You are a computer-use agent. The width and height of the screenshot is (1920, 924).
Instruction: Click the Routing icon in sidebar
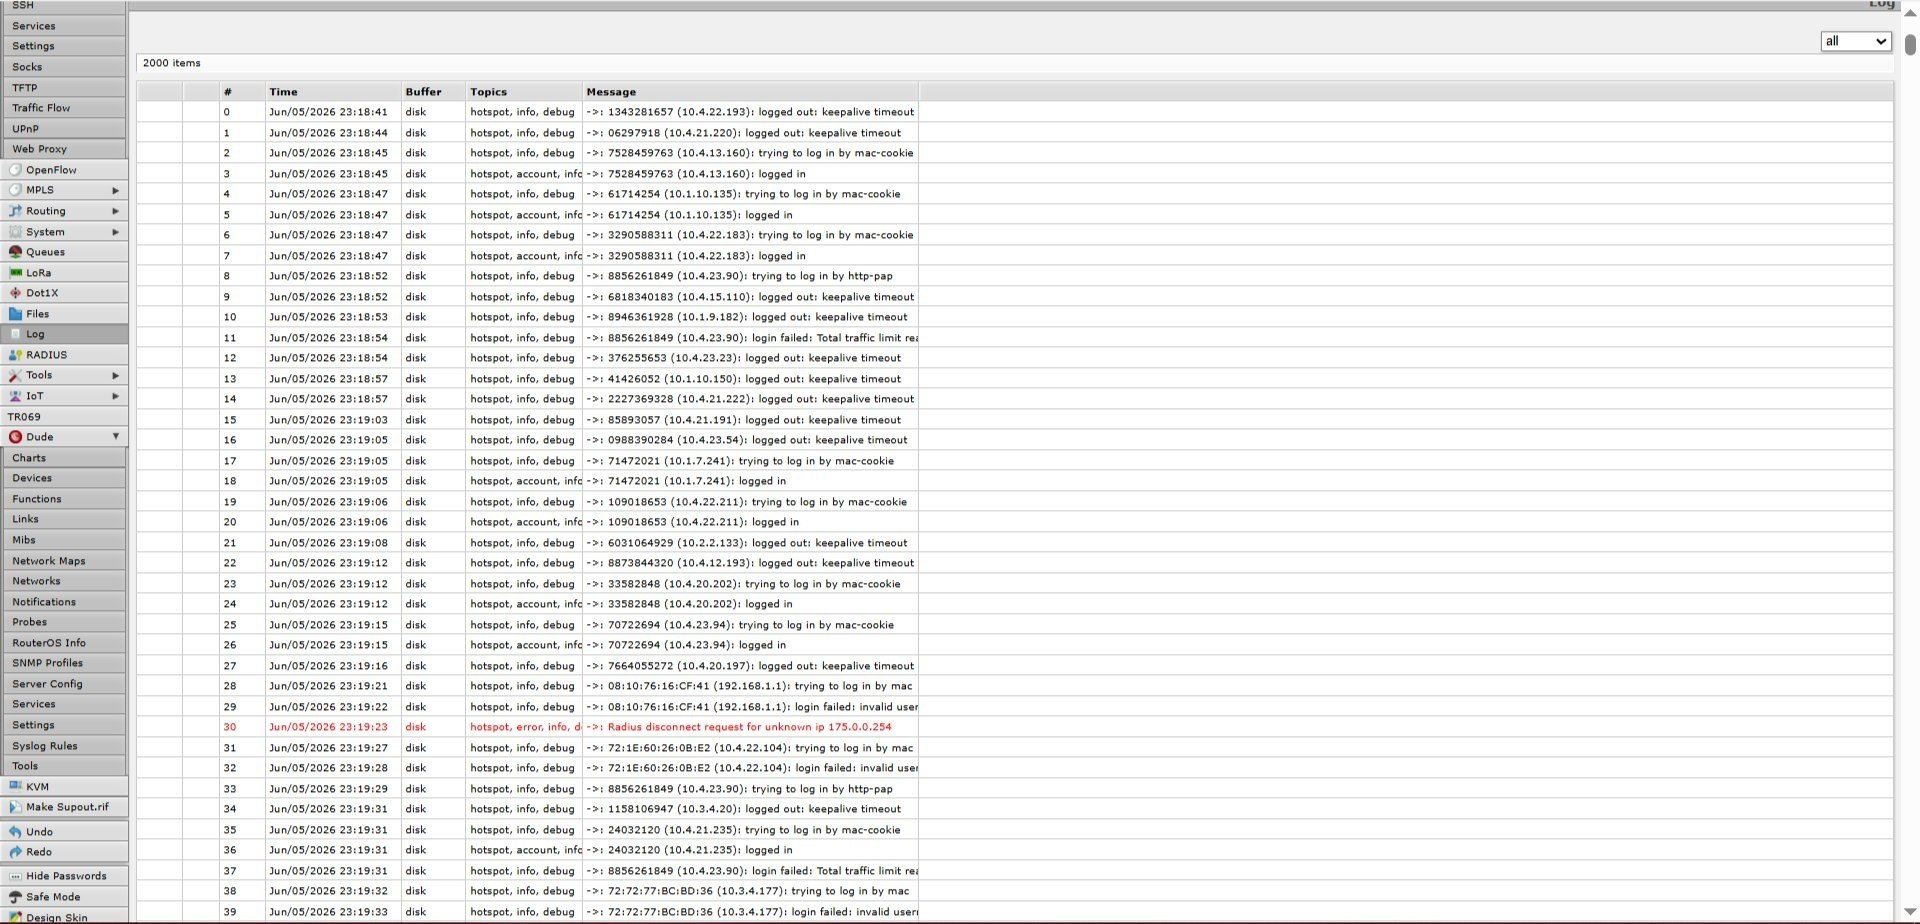click(x=15, y=211)
